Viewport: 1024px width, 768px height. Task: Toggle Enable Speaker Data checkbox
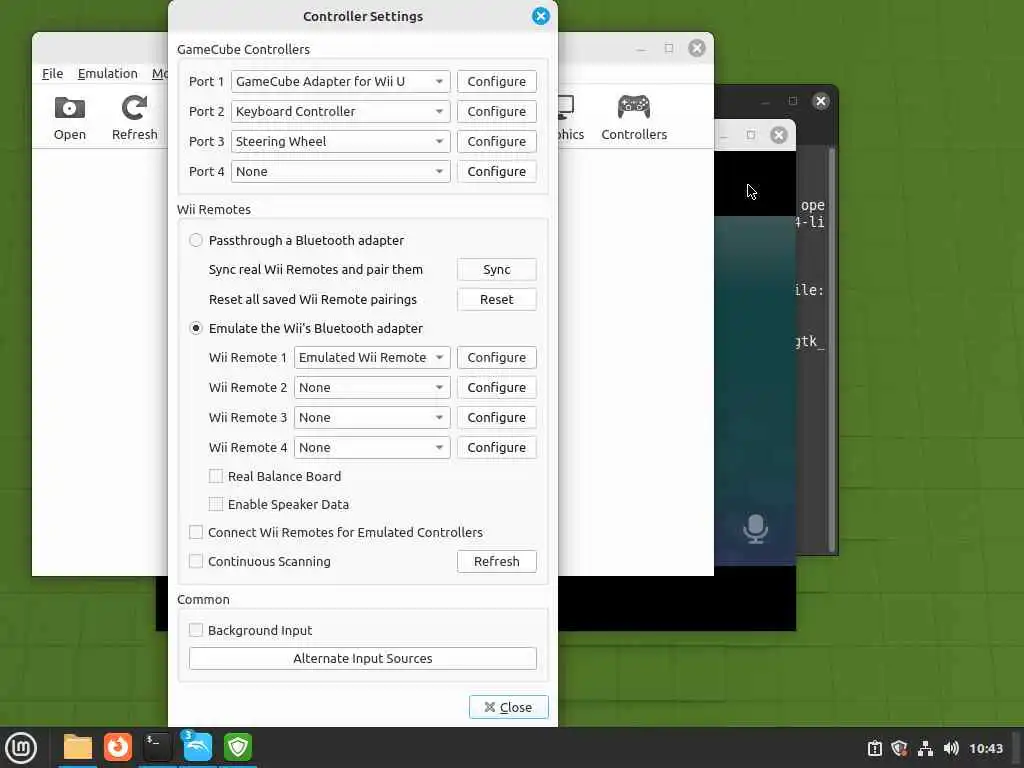(x=216, y=504)
